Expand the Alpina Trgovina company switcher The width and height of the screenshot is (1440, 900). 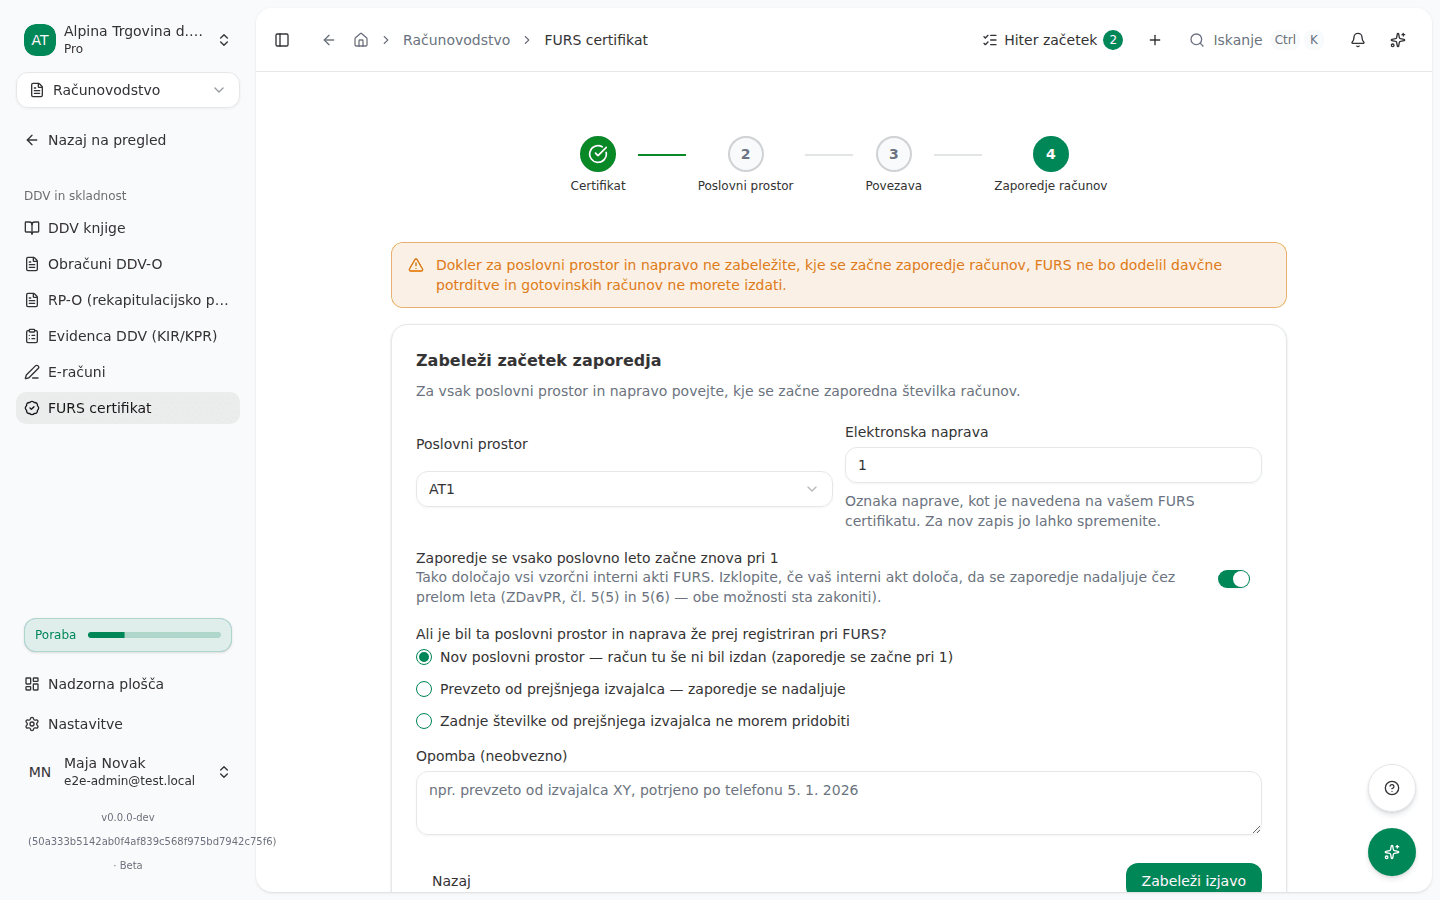pos(128,40)
